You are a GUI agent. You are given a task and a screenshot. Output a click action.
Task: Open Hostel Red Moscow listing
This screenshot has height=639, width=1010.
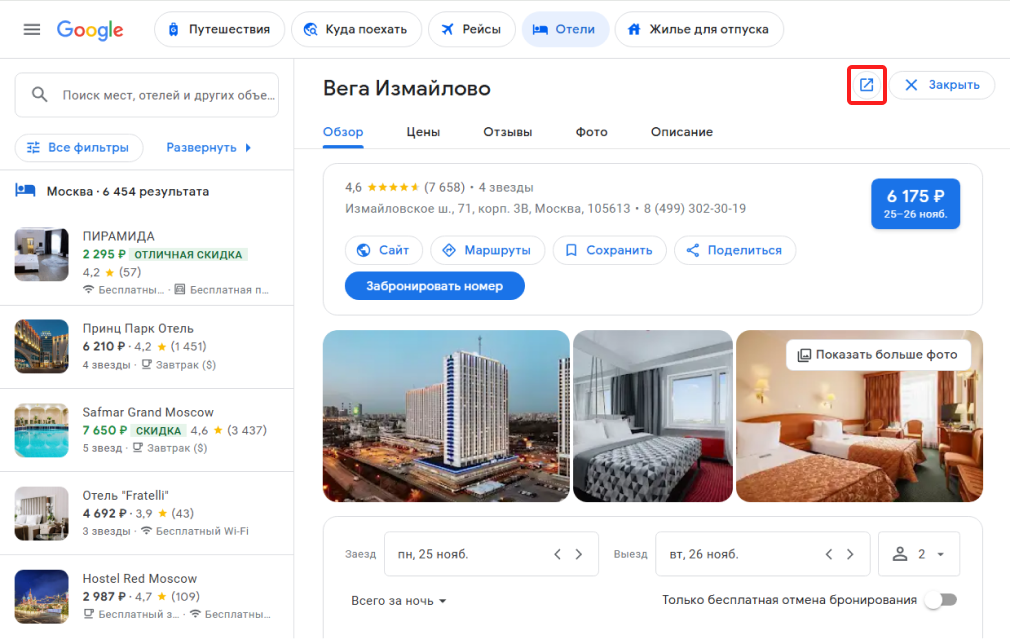(147, 596)
